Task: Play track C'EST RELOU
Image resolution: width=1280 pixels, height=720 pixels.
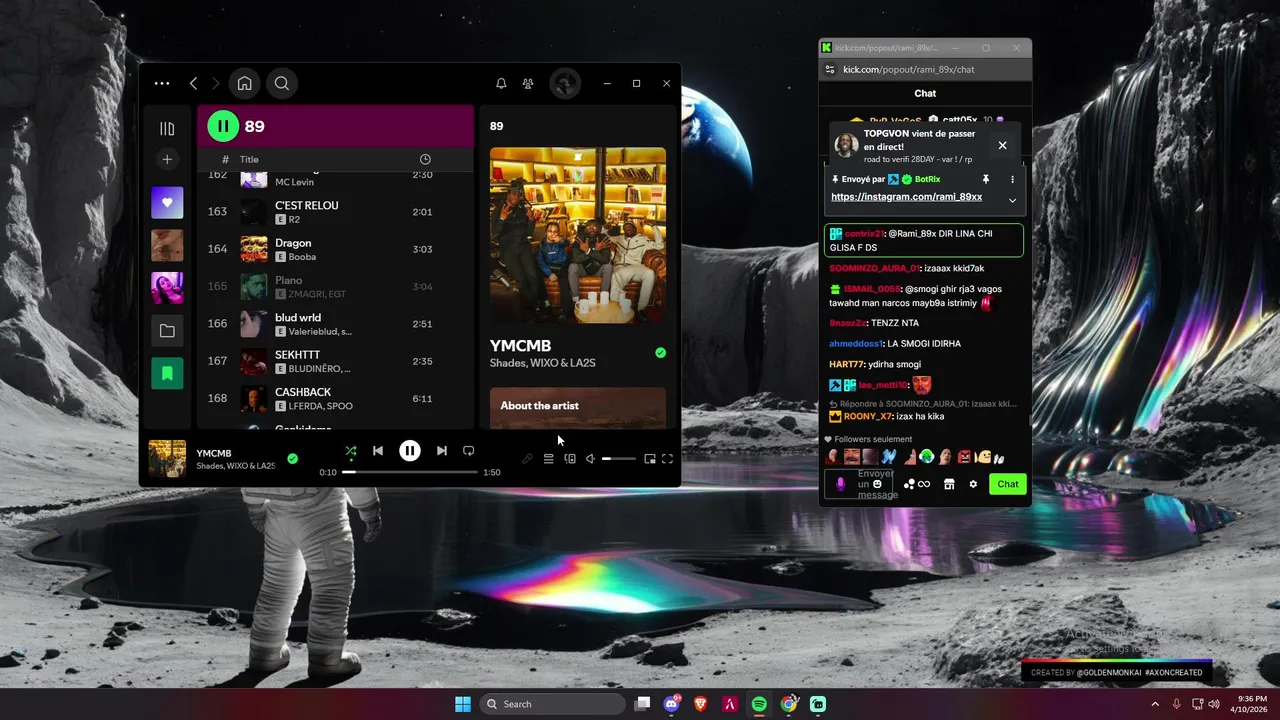Action: click(335, 212)
